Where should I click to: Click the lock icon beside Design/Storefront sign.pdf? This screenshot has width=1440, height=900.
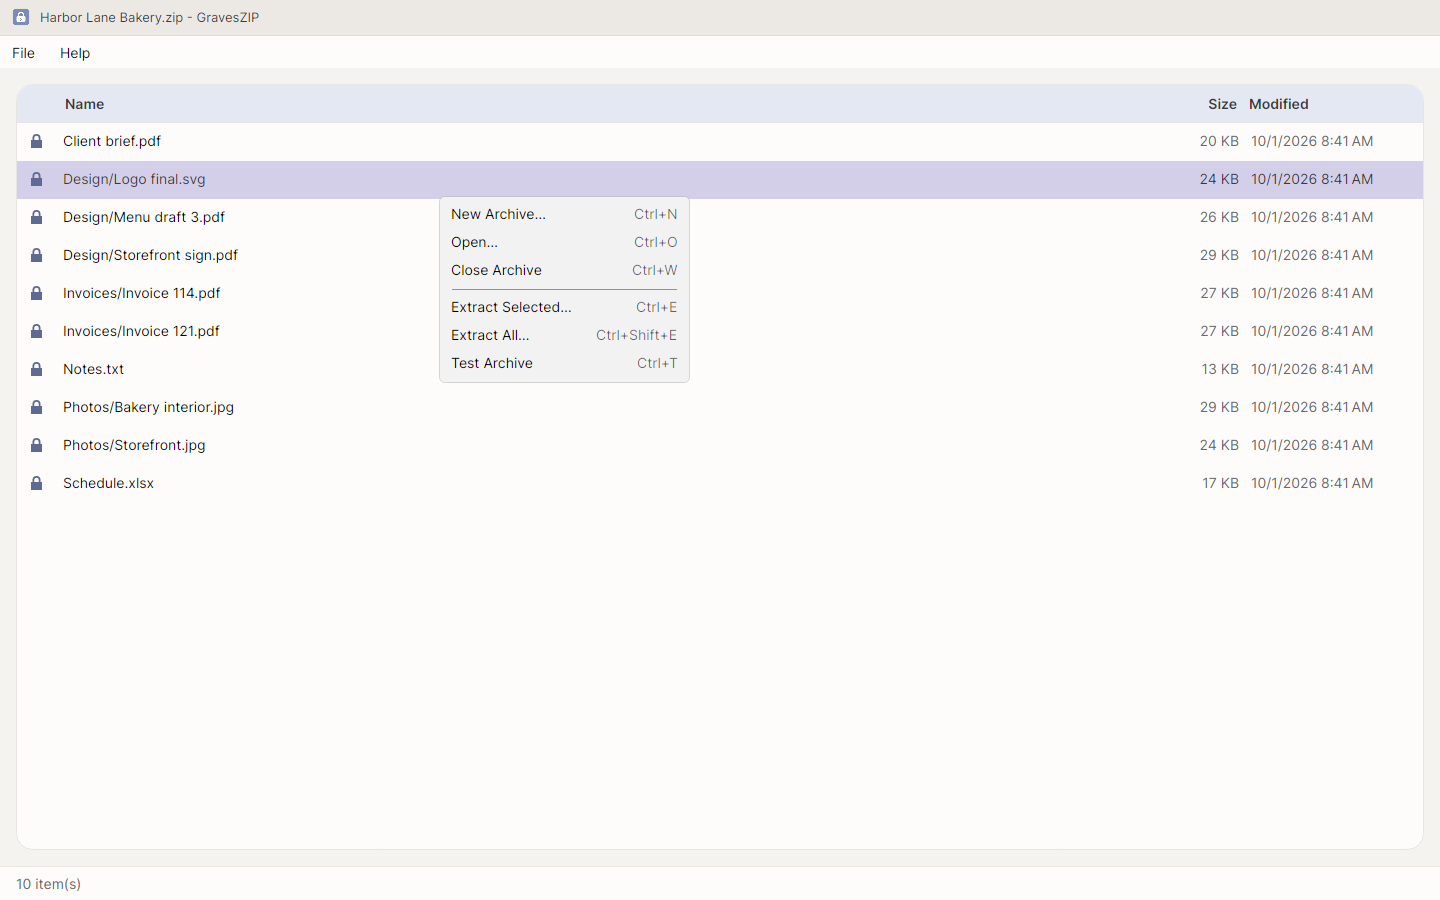click(36, 255)
